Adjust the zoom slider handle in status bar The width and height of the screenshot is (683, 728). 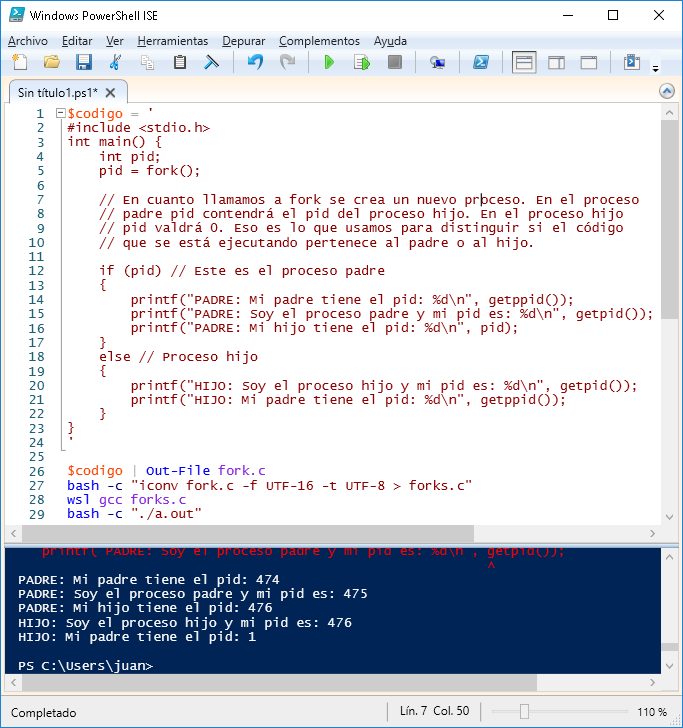524,711
